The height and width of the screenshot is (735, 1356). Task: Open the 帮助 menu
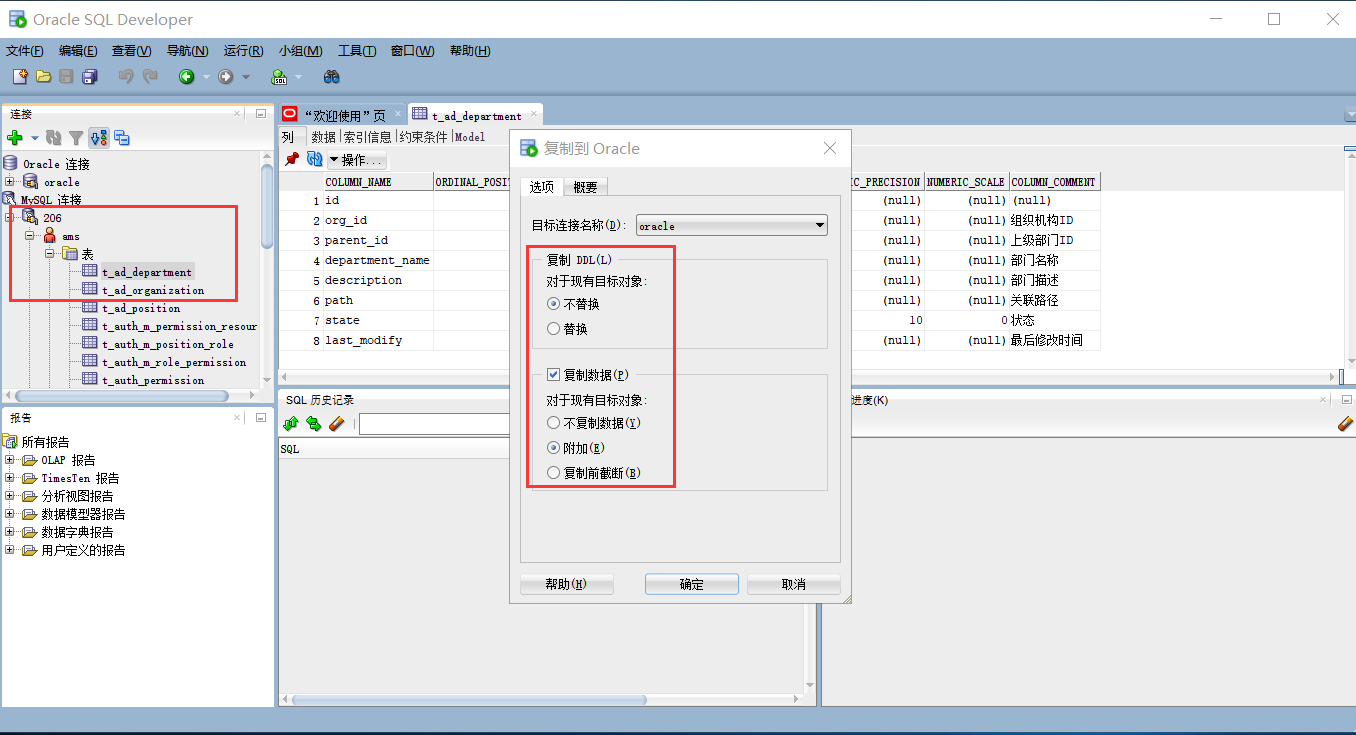tap(470, 51)
